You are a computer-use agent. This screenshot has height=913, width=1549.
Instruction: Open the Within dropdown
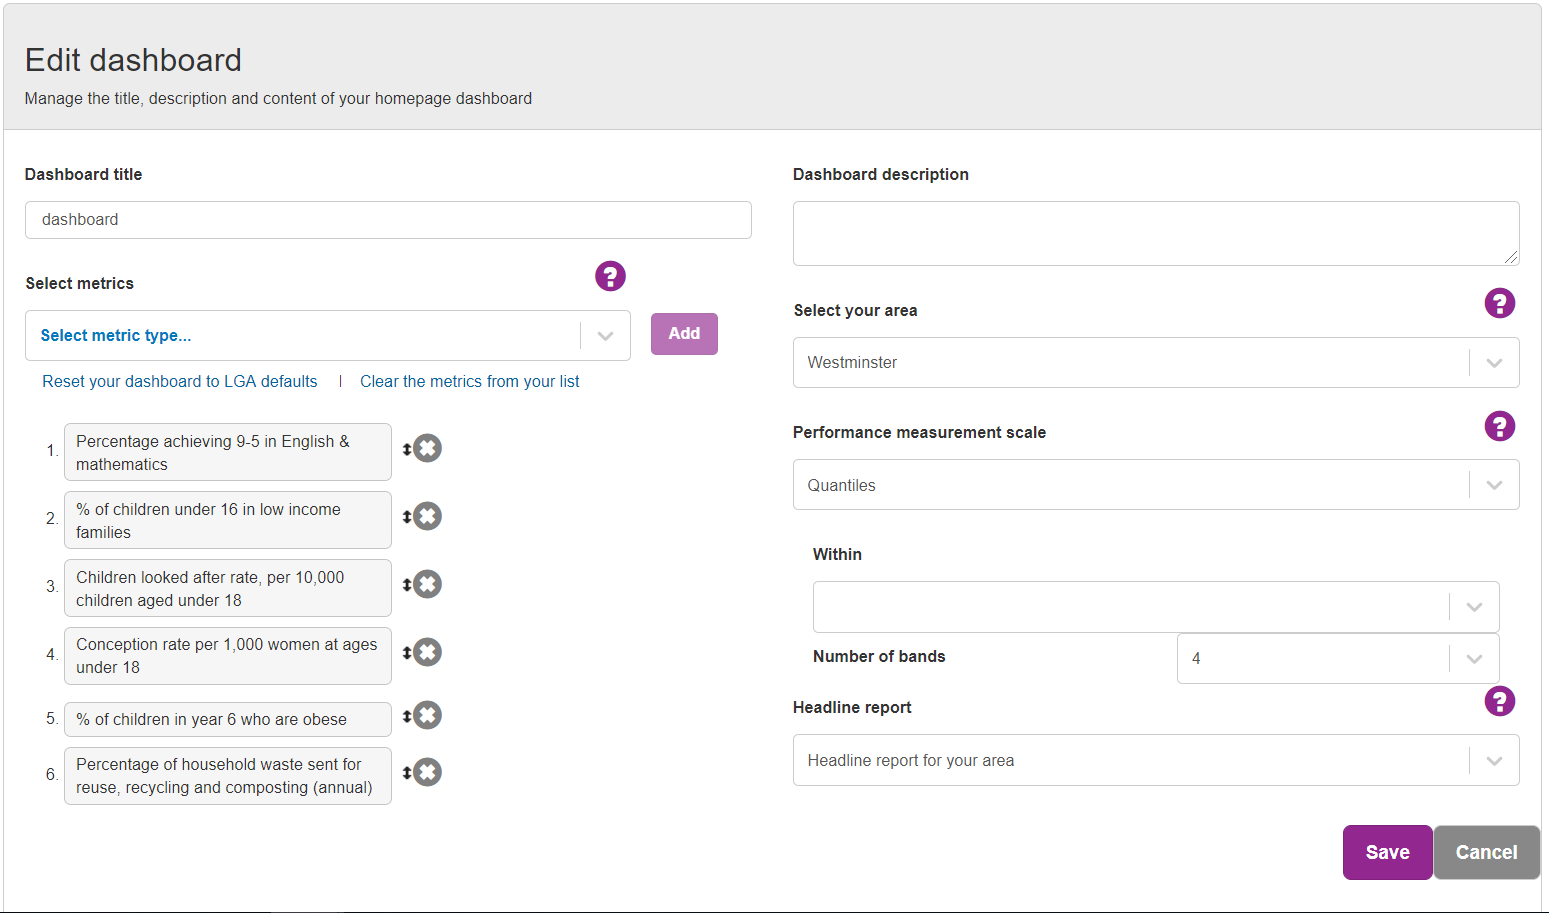click(x=1156, y=607)
